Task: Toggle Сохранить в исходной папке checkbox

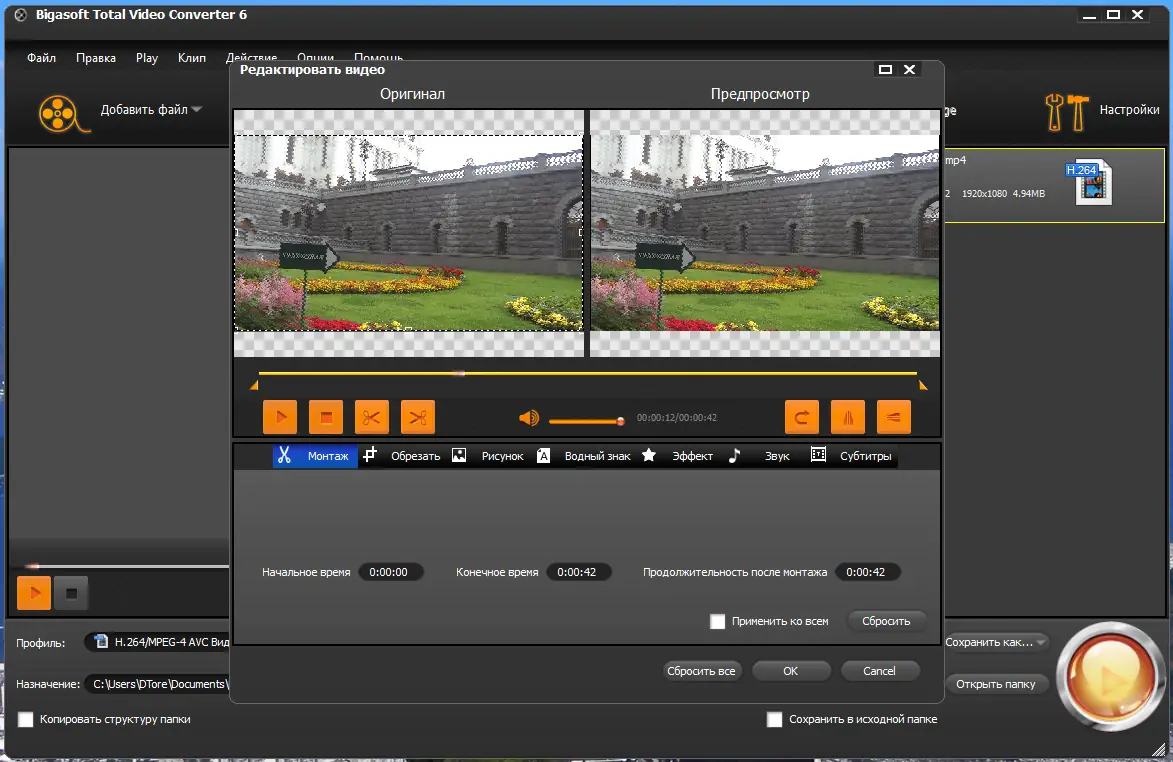Action: (x=774, y=719)
